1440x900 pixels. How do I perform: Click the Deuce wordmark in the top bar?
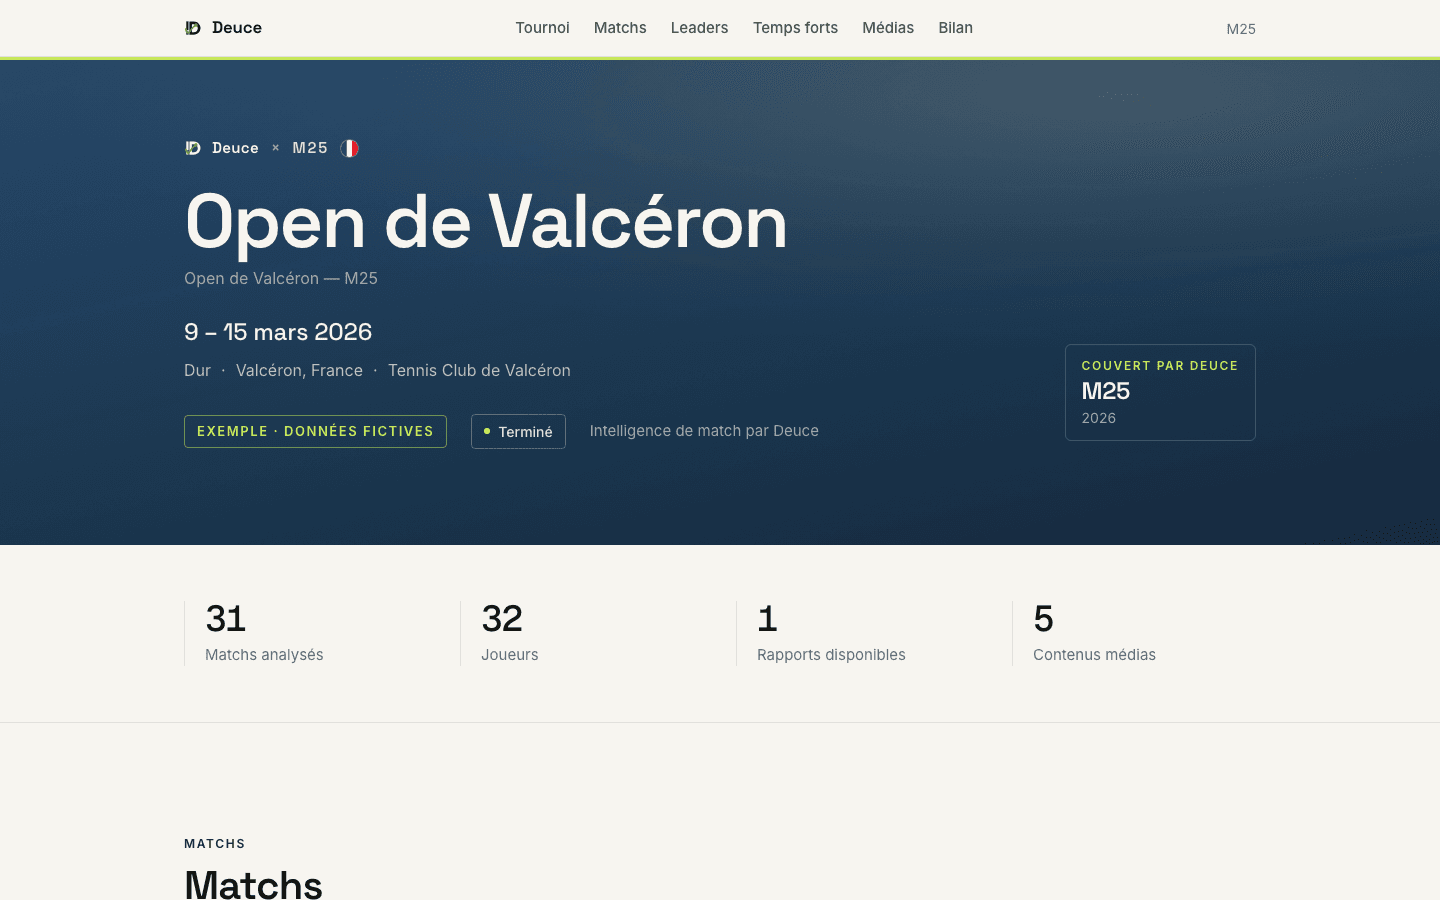click(x=237, y=28)
